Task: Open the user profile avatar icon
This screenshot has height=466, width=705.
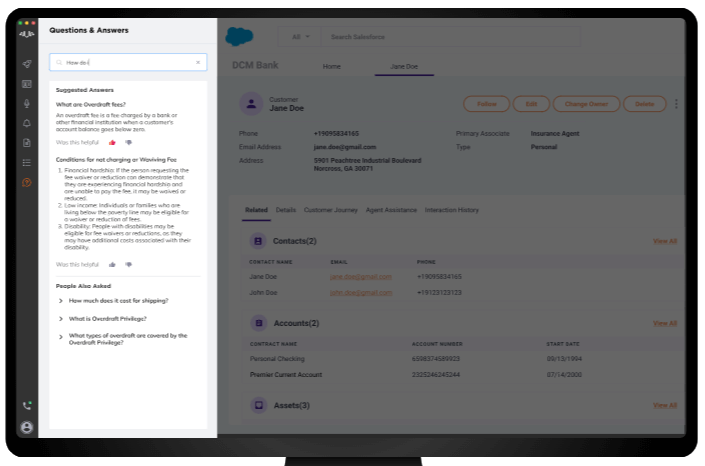Action: point(27,427)
